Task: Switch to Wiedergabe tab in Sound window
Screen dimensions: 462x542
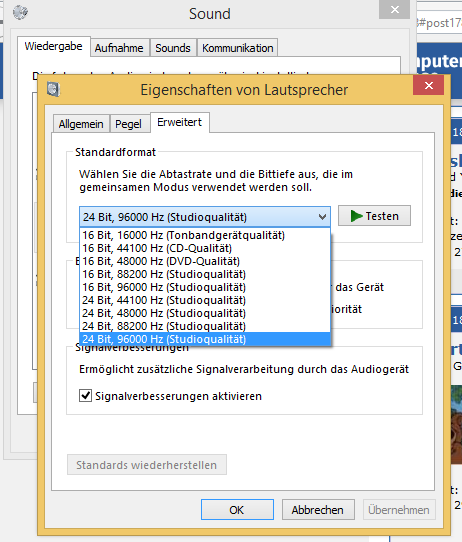Action: (54, 46)
